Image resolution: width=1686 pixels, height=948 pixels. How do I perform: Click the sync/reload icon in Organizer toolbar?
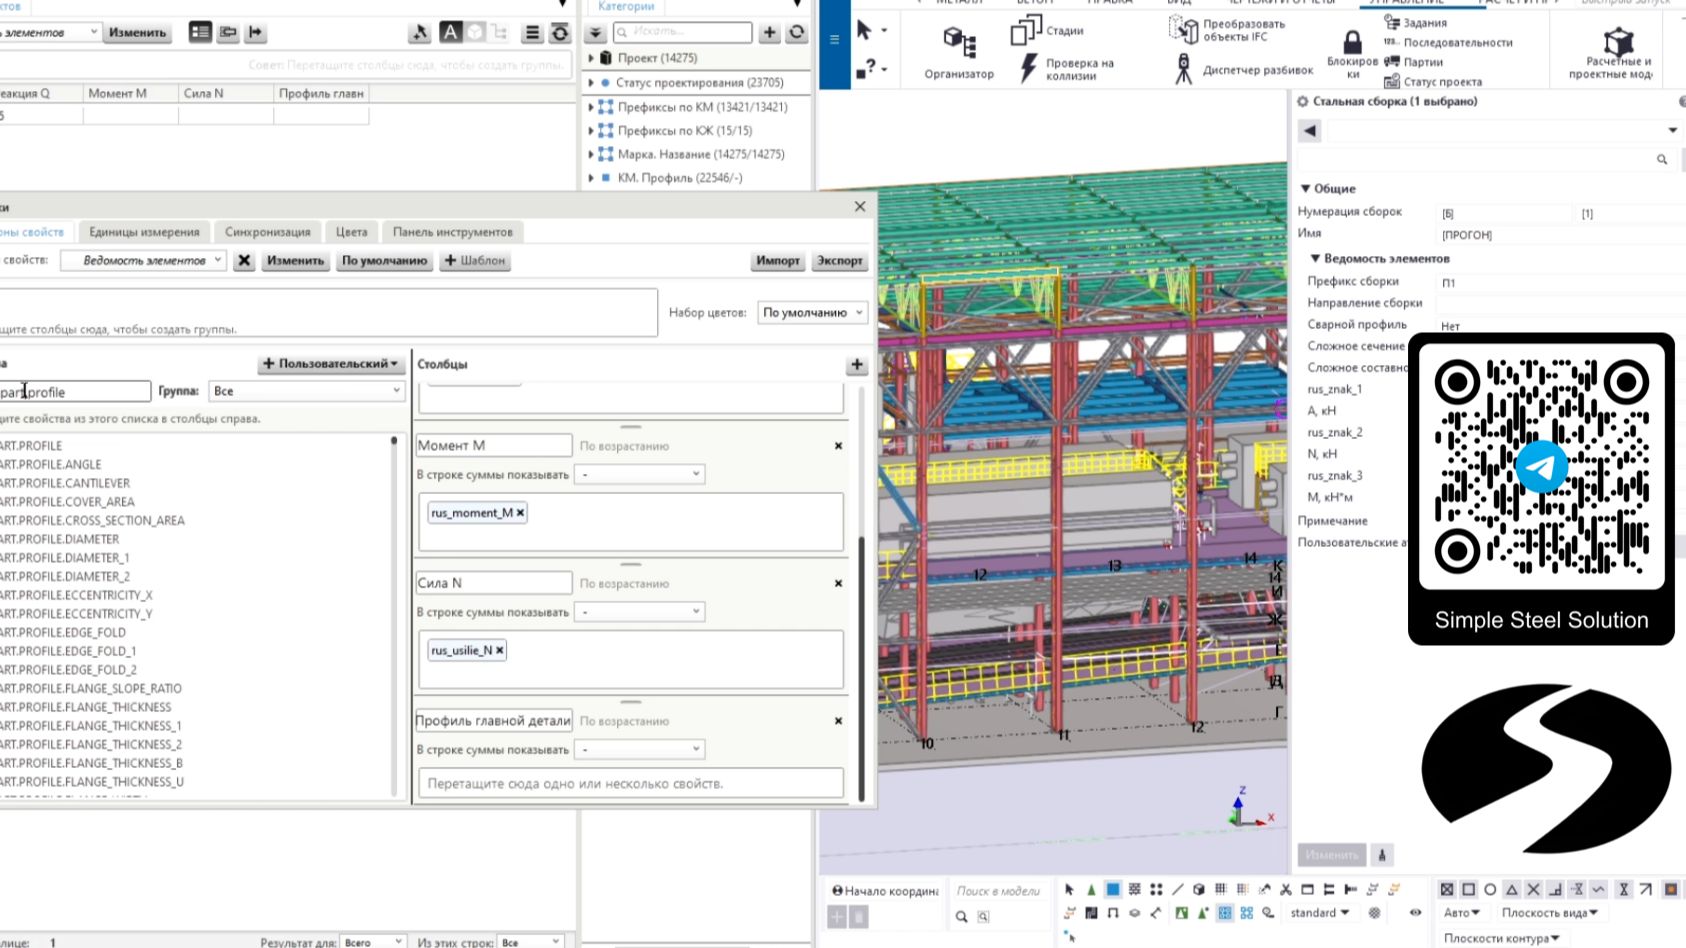pyautogui.click(x=560, y=33)
